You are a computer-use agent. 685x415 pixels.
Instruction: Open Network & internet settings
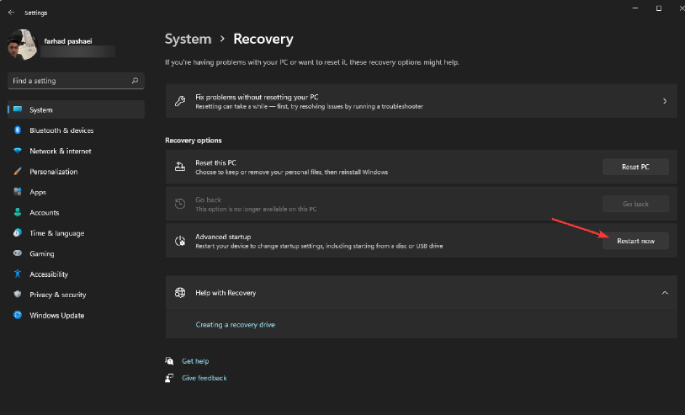click(x=60, y=151)
